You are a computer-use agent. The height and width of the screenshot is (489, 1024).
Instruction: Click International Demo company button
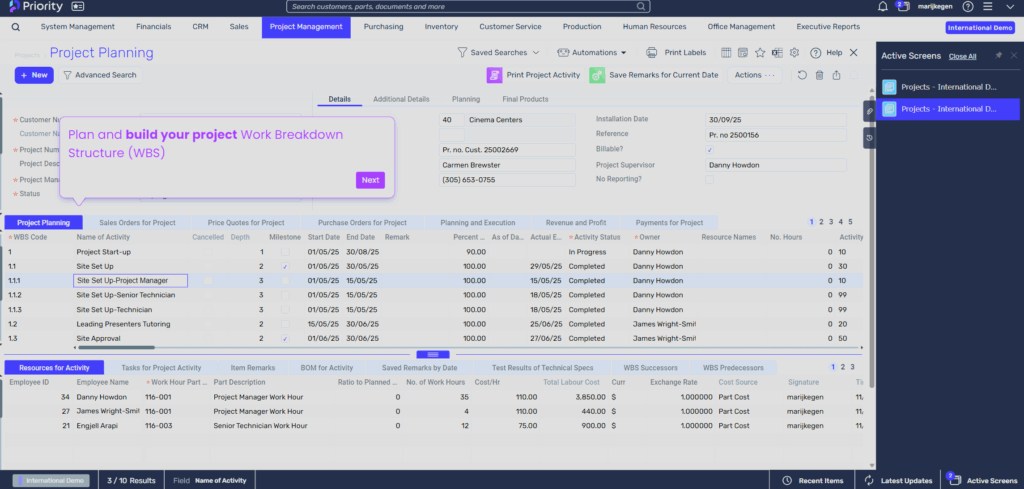[x=980, y=27]
